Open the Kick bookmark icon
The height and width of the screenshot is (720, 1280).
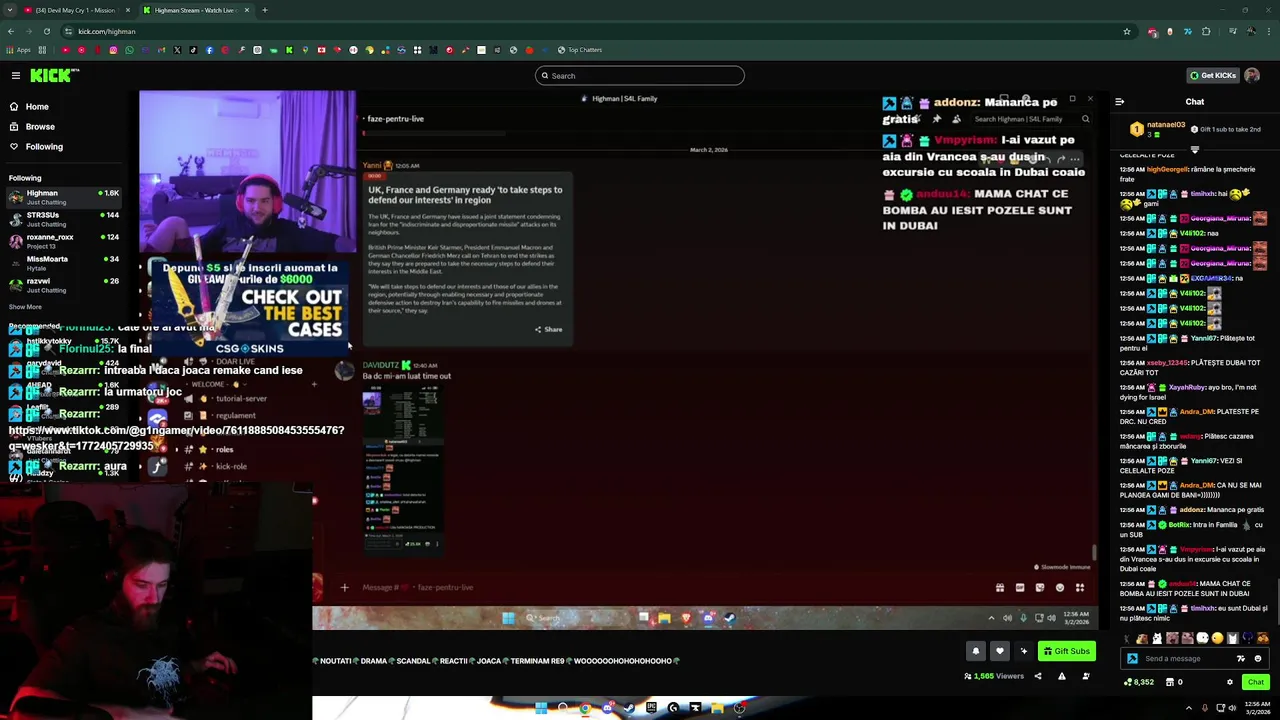(x=289, y=50)
